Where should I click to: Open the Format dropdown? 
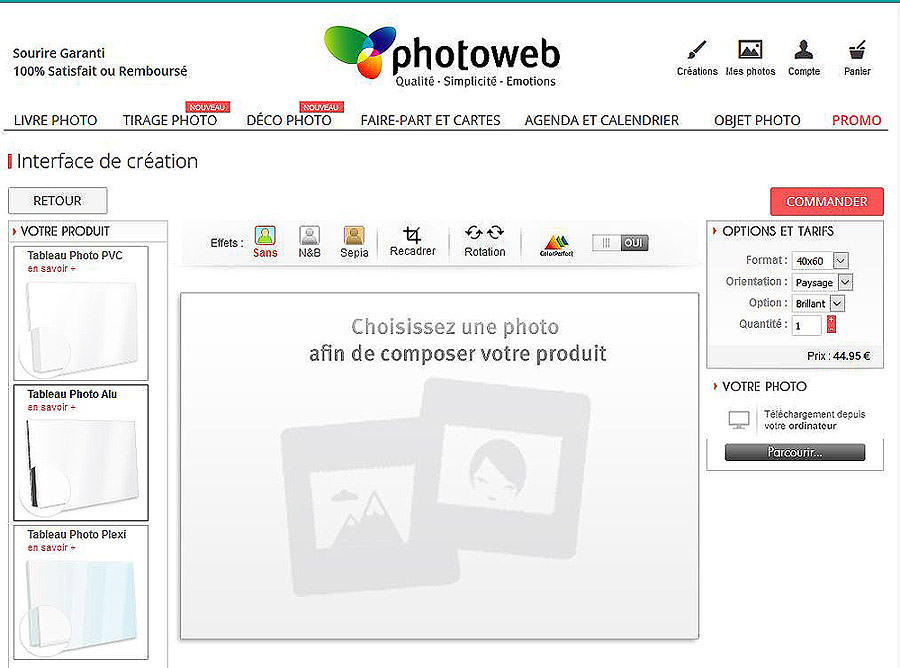(822, 260)
